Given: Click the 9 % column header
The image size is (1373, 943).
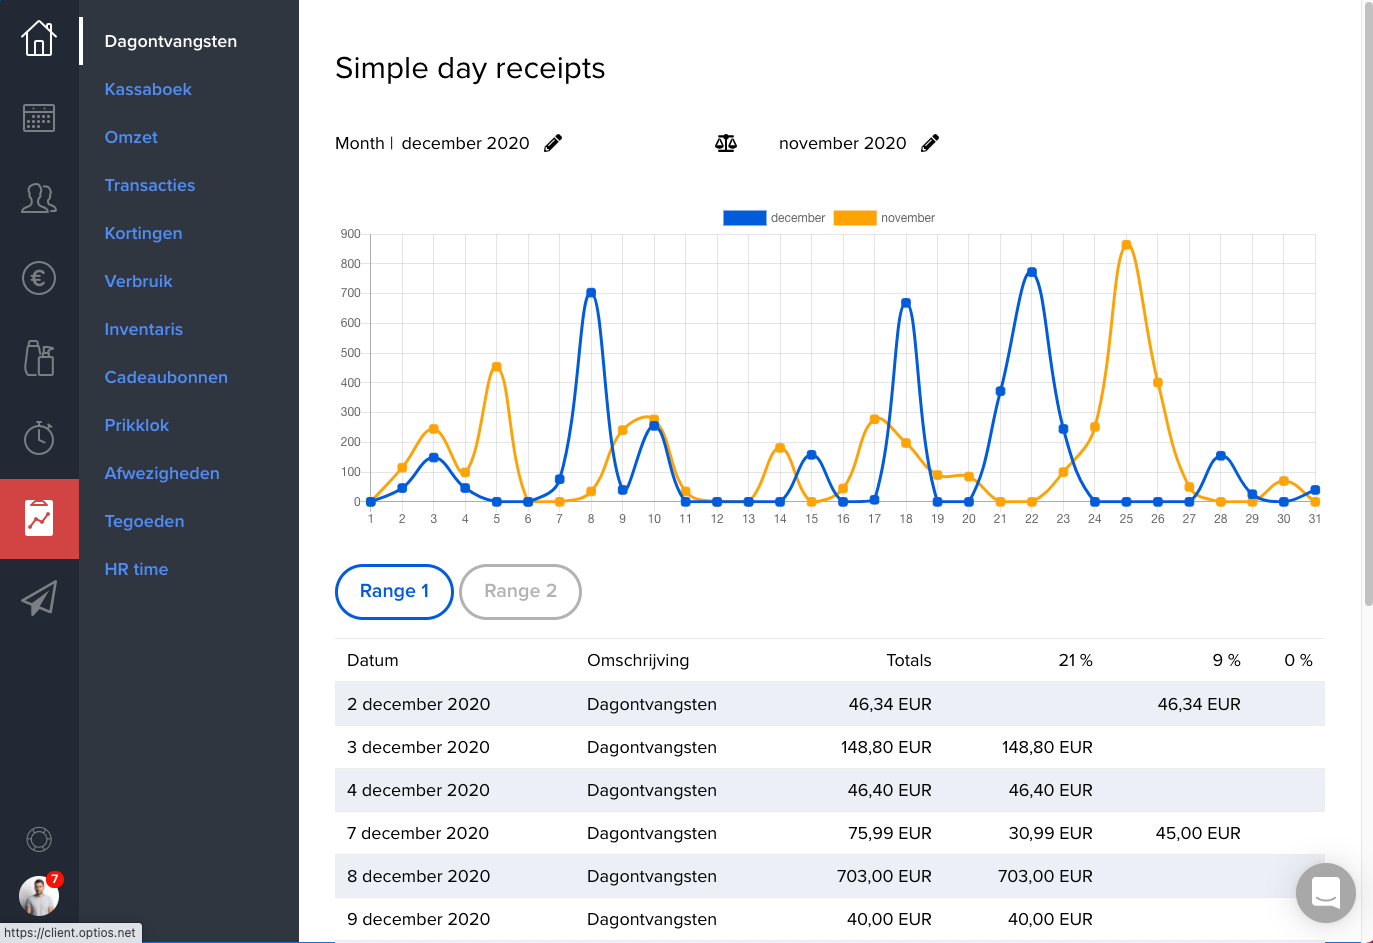Looking at the screenshot, I should coord(1226,660).
